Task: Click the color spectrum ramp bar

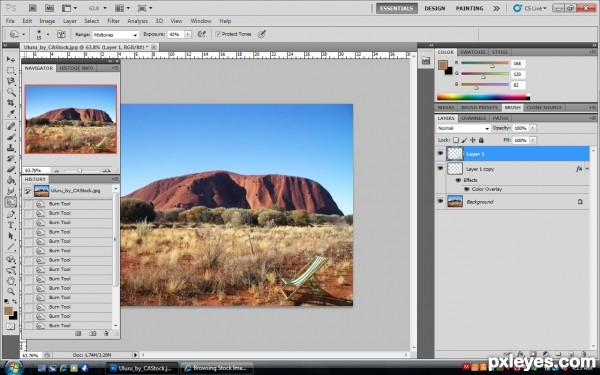Action: (483, 97)
